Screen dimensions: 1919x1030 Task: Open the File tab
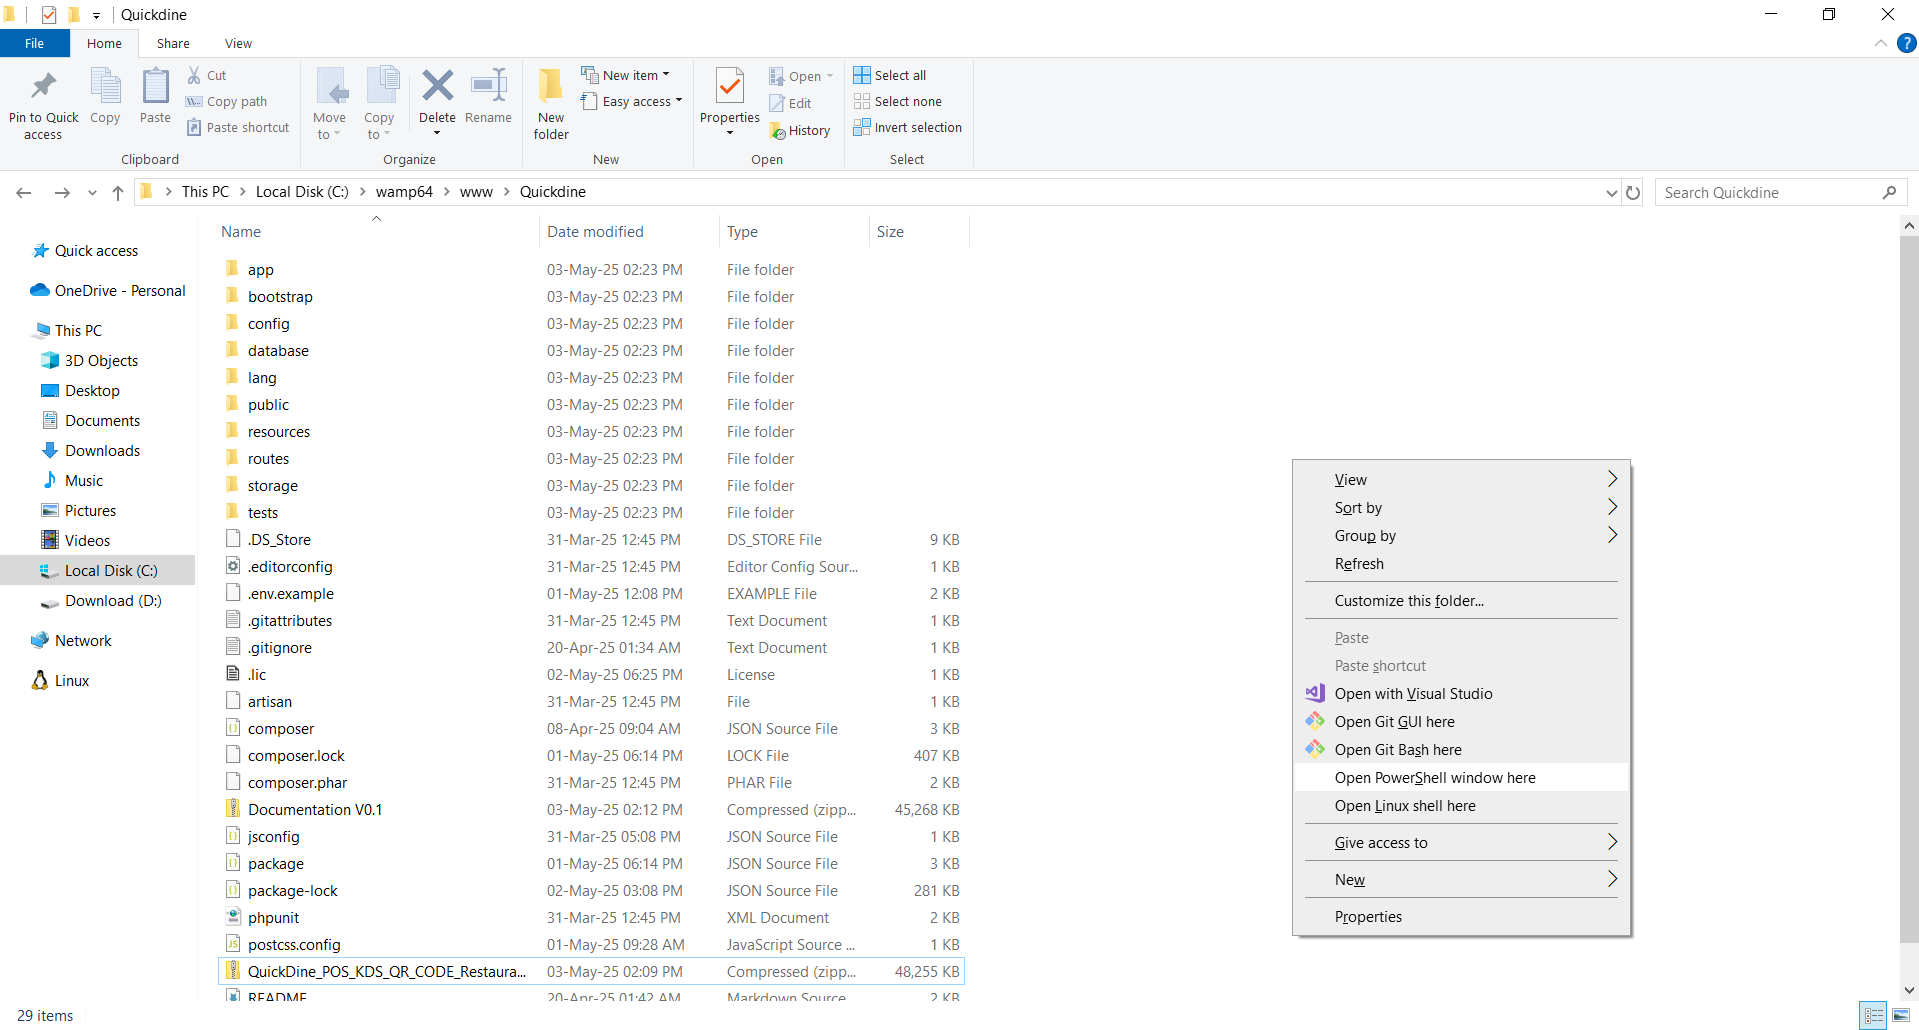[35, 43]
